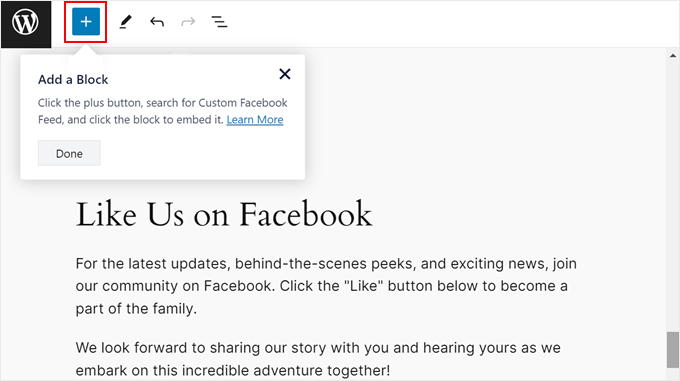The height and width of the screenshot is (381, 680).
Task: Undo the last change
Action: [157, 22]
